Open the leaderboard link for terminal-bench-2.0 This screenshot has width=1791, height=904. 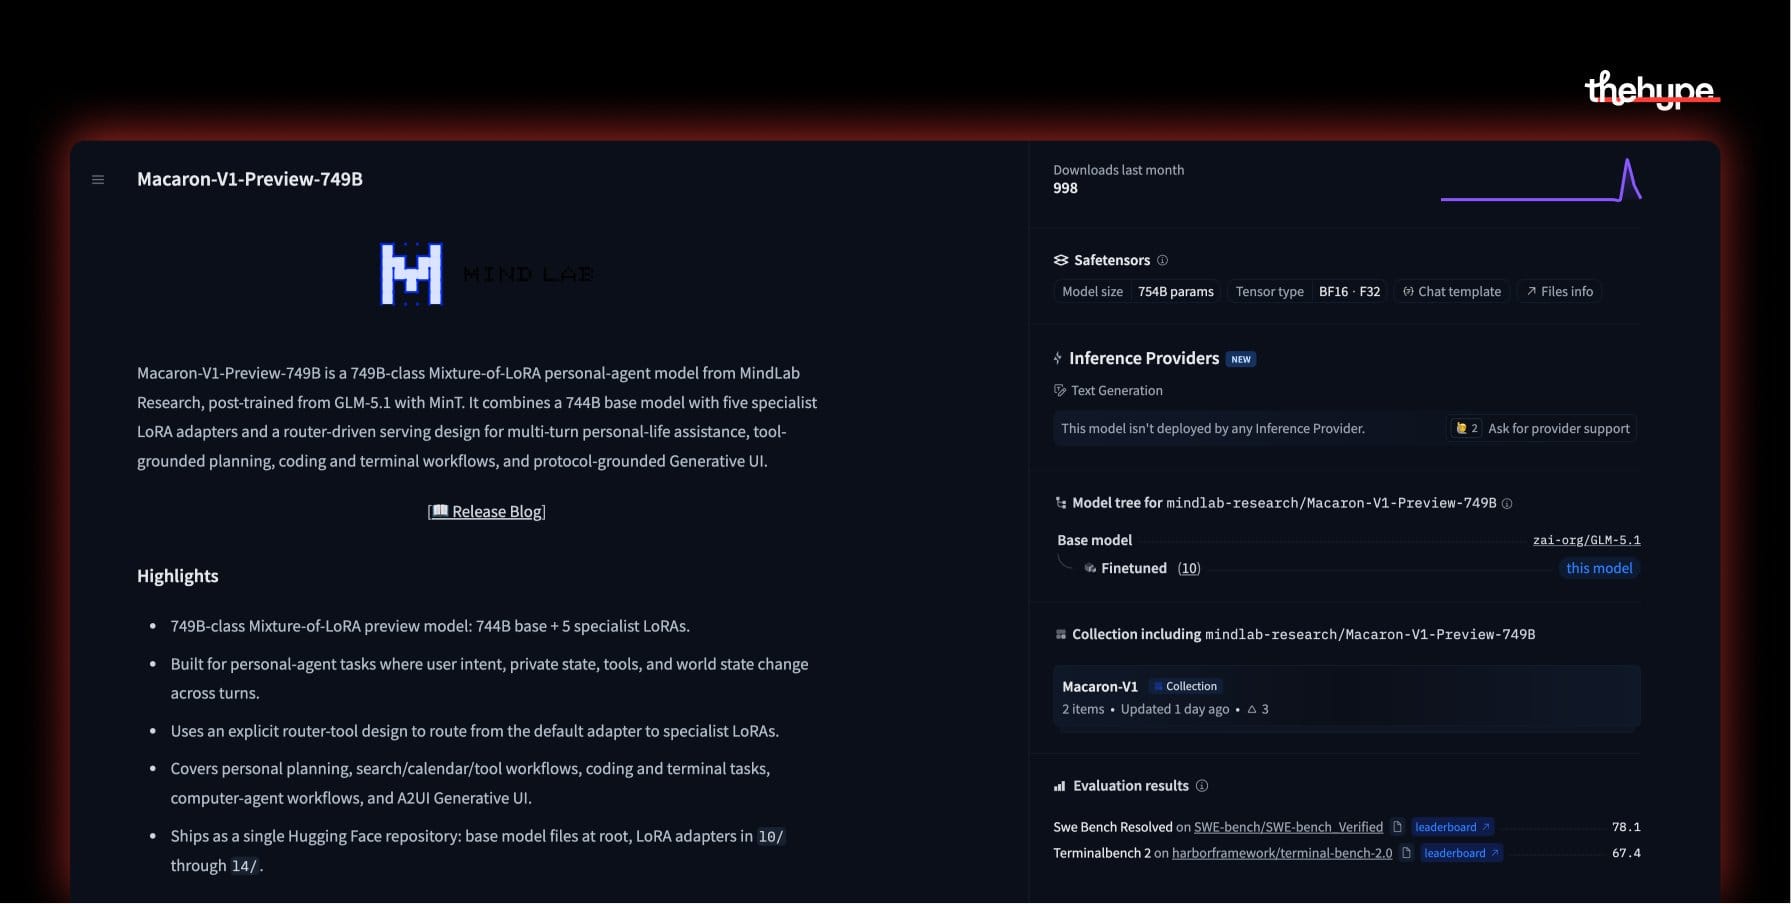point(1462,853)
